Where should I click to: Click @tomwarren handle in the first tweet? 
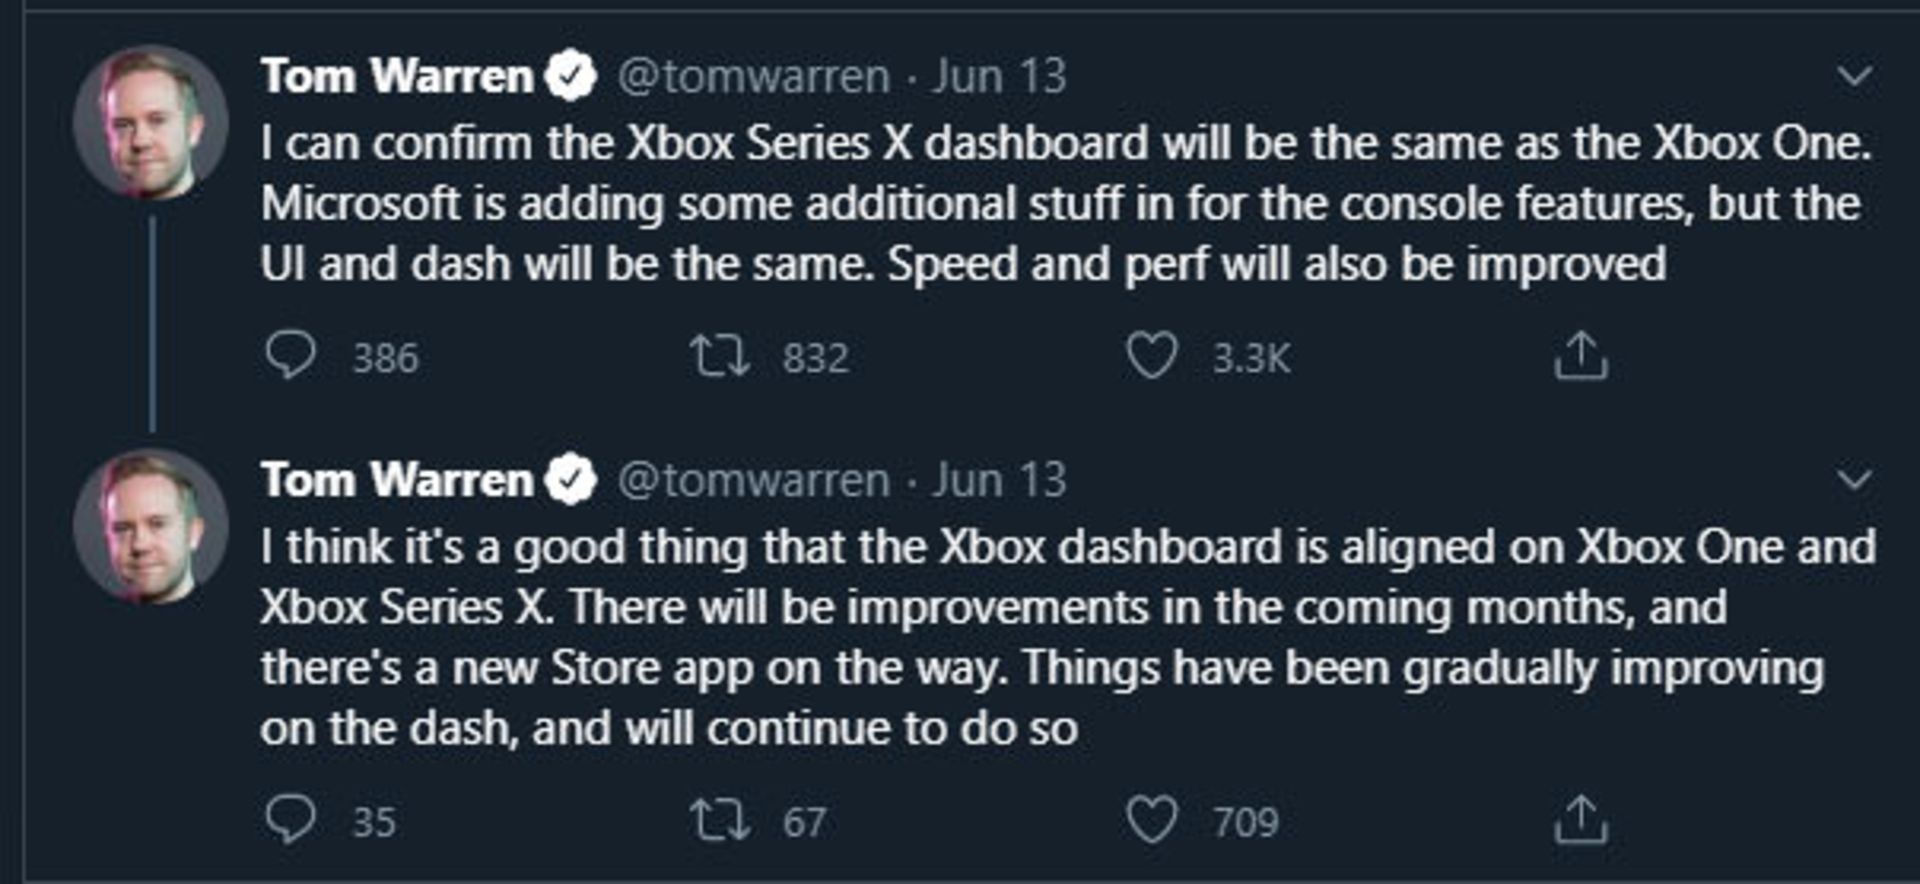(753, 77)
